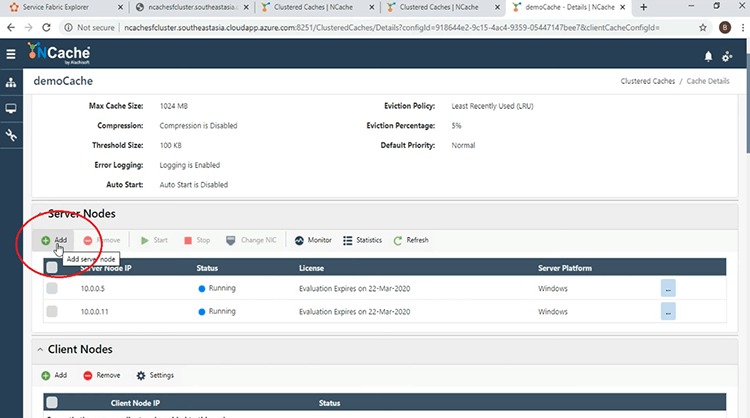Click Running status for 10.0.0.11
750x418 pixels.
point(217,311)
